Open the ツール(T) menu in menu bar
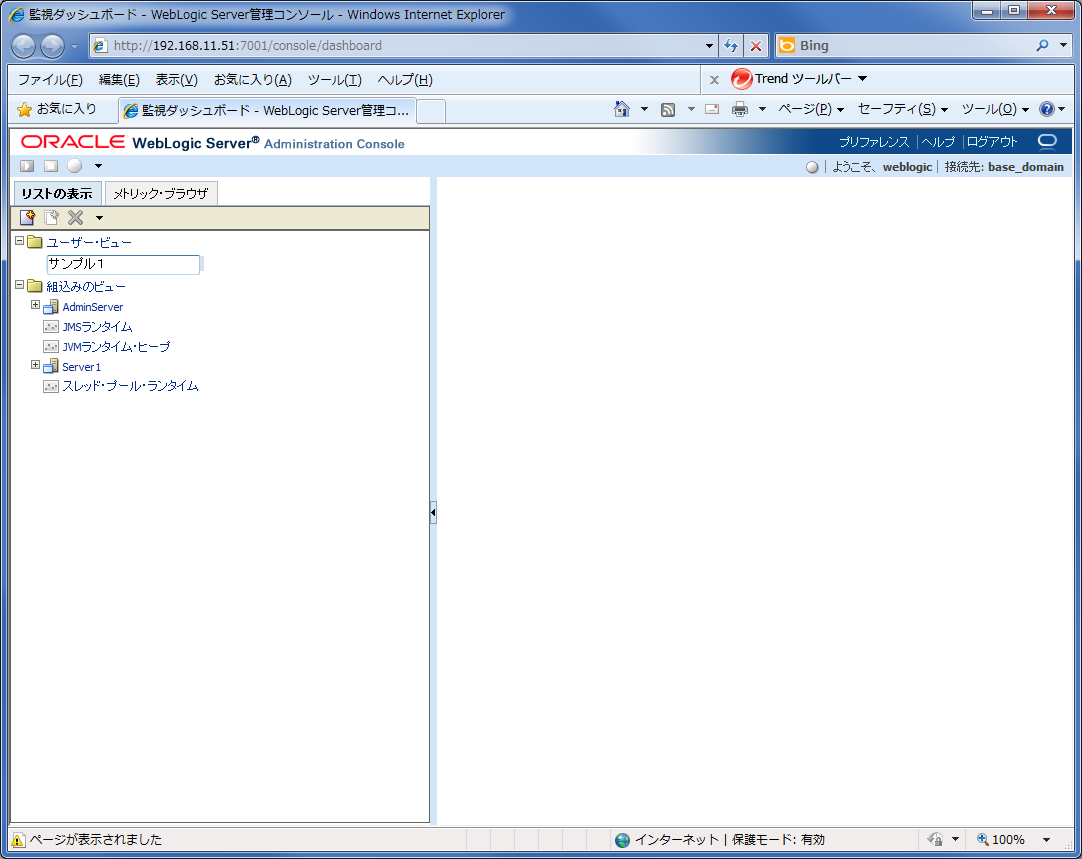This screenshot has width=1082, height=859. (x=335, y=80)
